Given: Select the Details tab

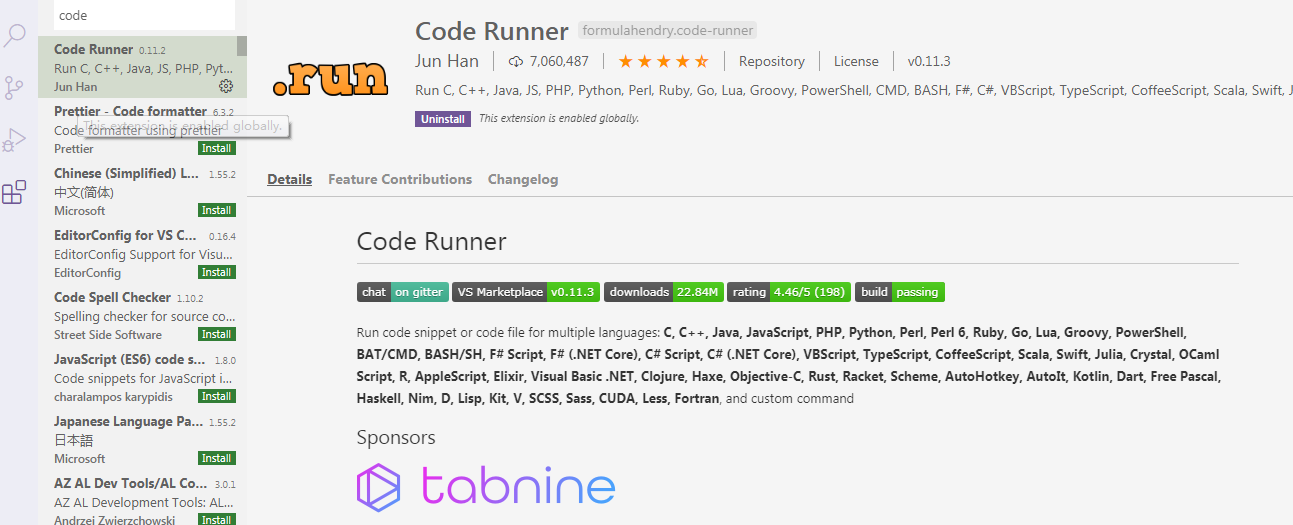Looking at the screenshot, I should 289,180.
